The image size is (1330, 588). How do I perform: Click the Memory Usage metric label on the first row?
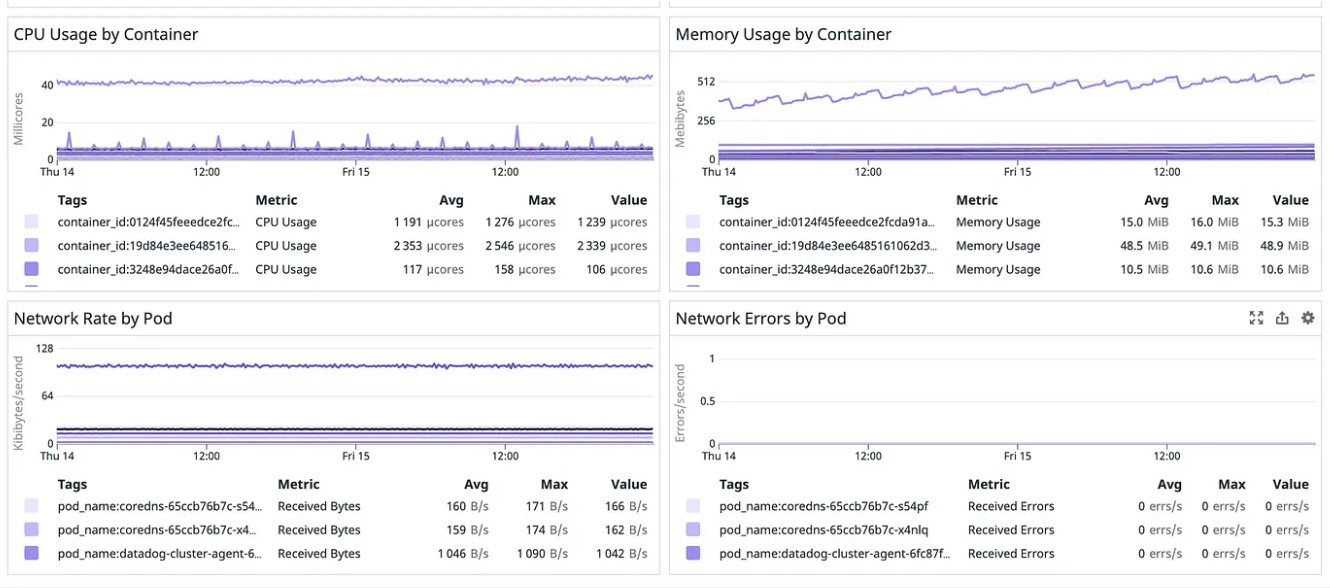997,221
